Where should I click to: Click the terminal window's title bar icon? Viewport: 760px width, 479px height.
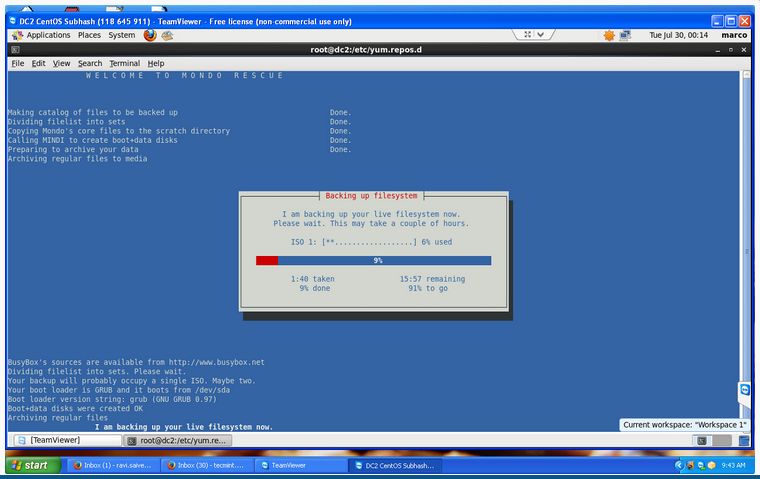click(15, 50)
